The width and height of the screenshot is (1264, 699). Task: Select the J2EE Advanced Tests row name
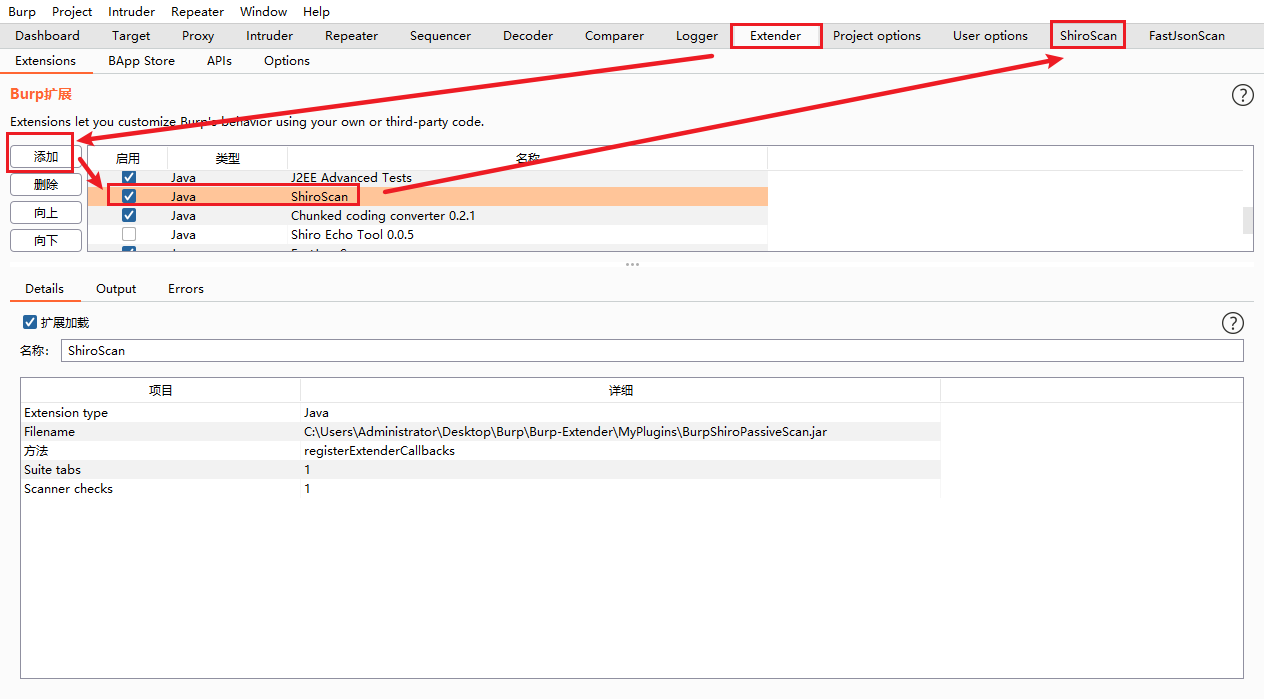(x=351, y=178)
